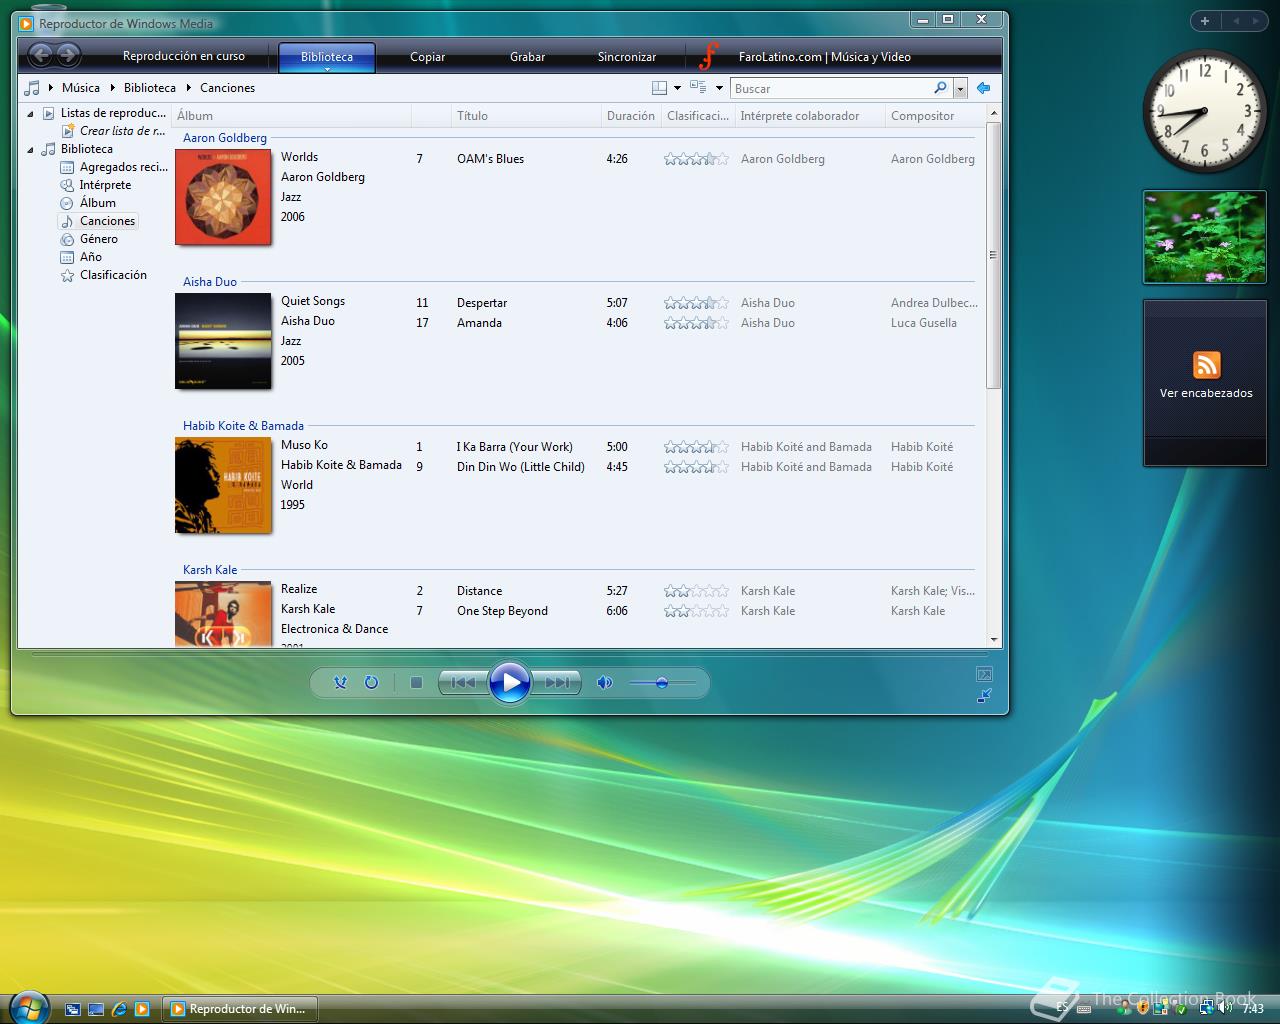Image resolution: width=1280 pixels, height=1024 pixels.
Task: Open the search options dropdown arrow
Action: click(960, 88)
